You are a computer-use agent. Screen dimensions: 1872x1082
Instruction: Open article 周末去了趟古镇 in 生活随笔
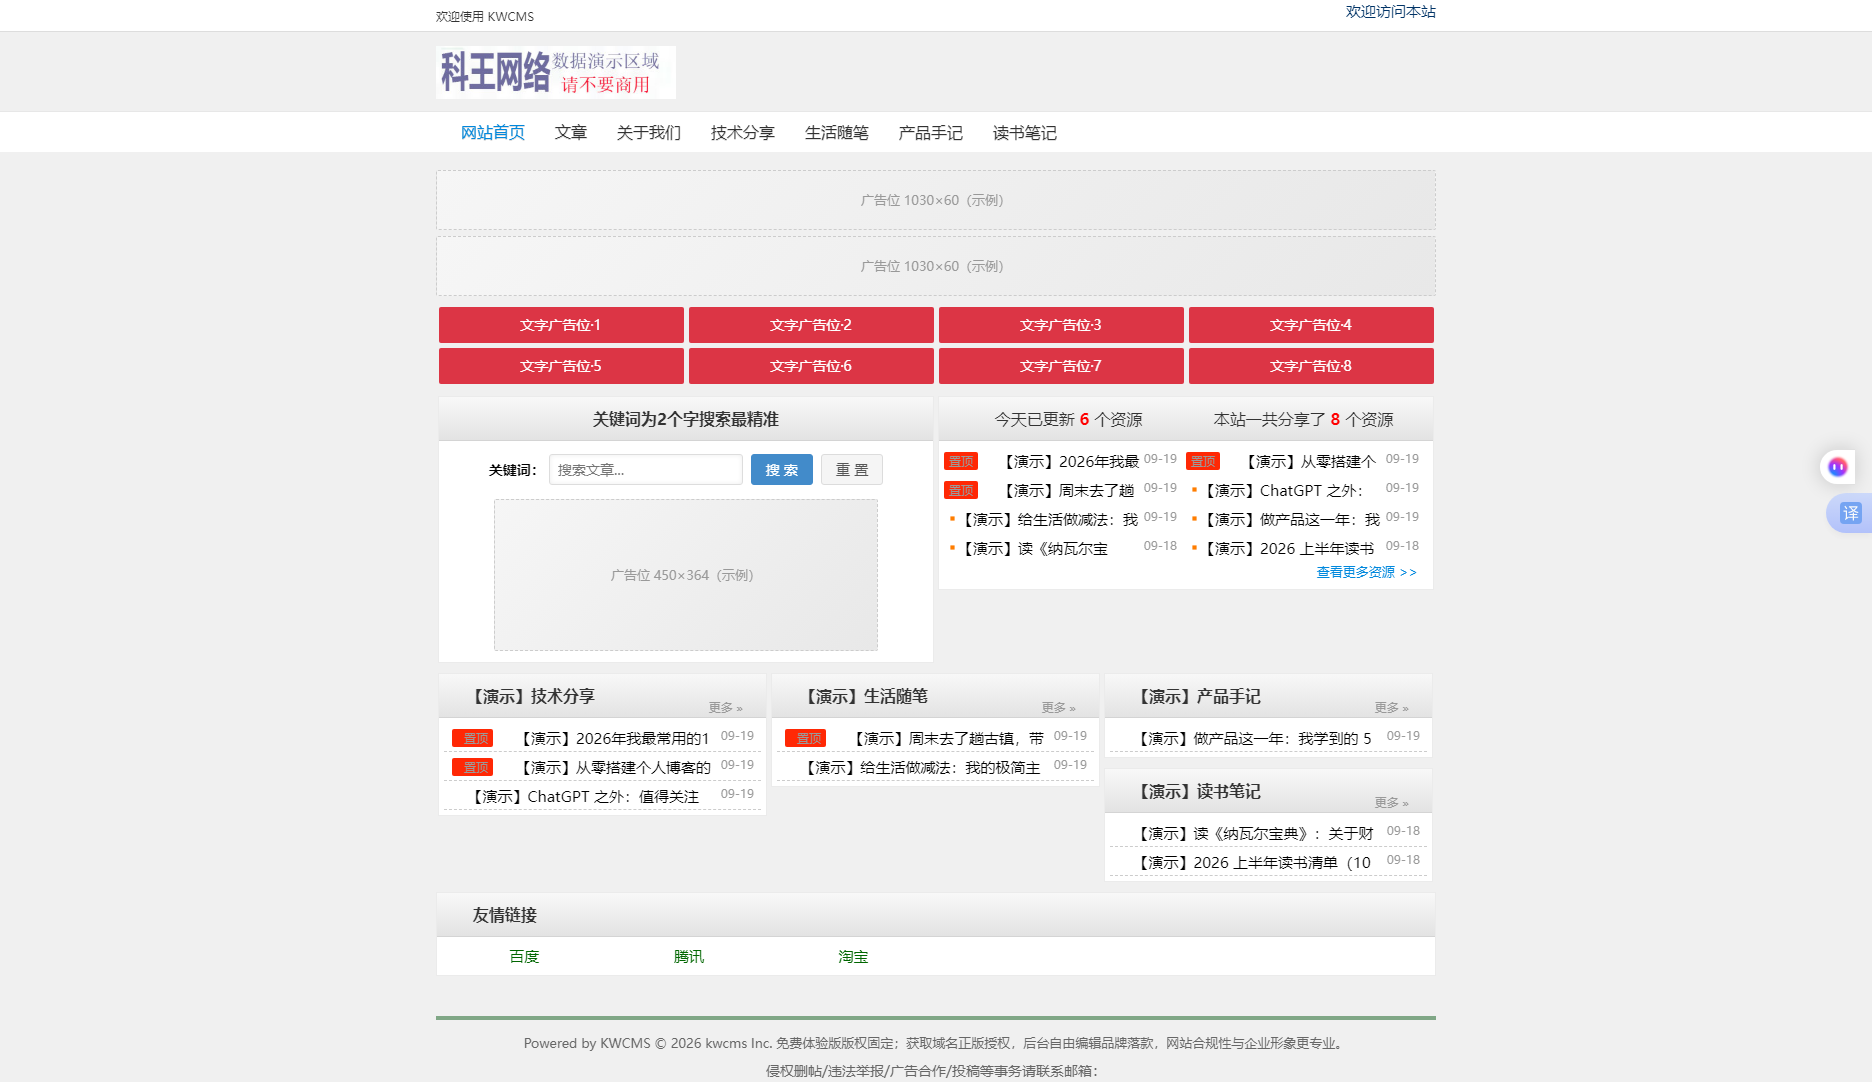click(948, 739)
